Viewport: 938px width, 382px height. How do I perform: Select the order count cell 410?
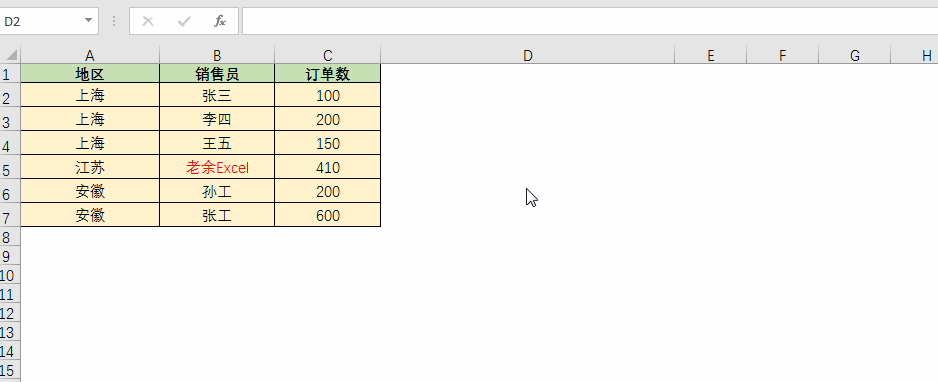328,167
